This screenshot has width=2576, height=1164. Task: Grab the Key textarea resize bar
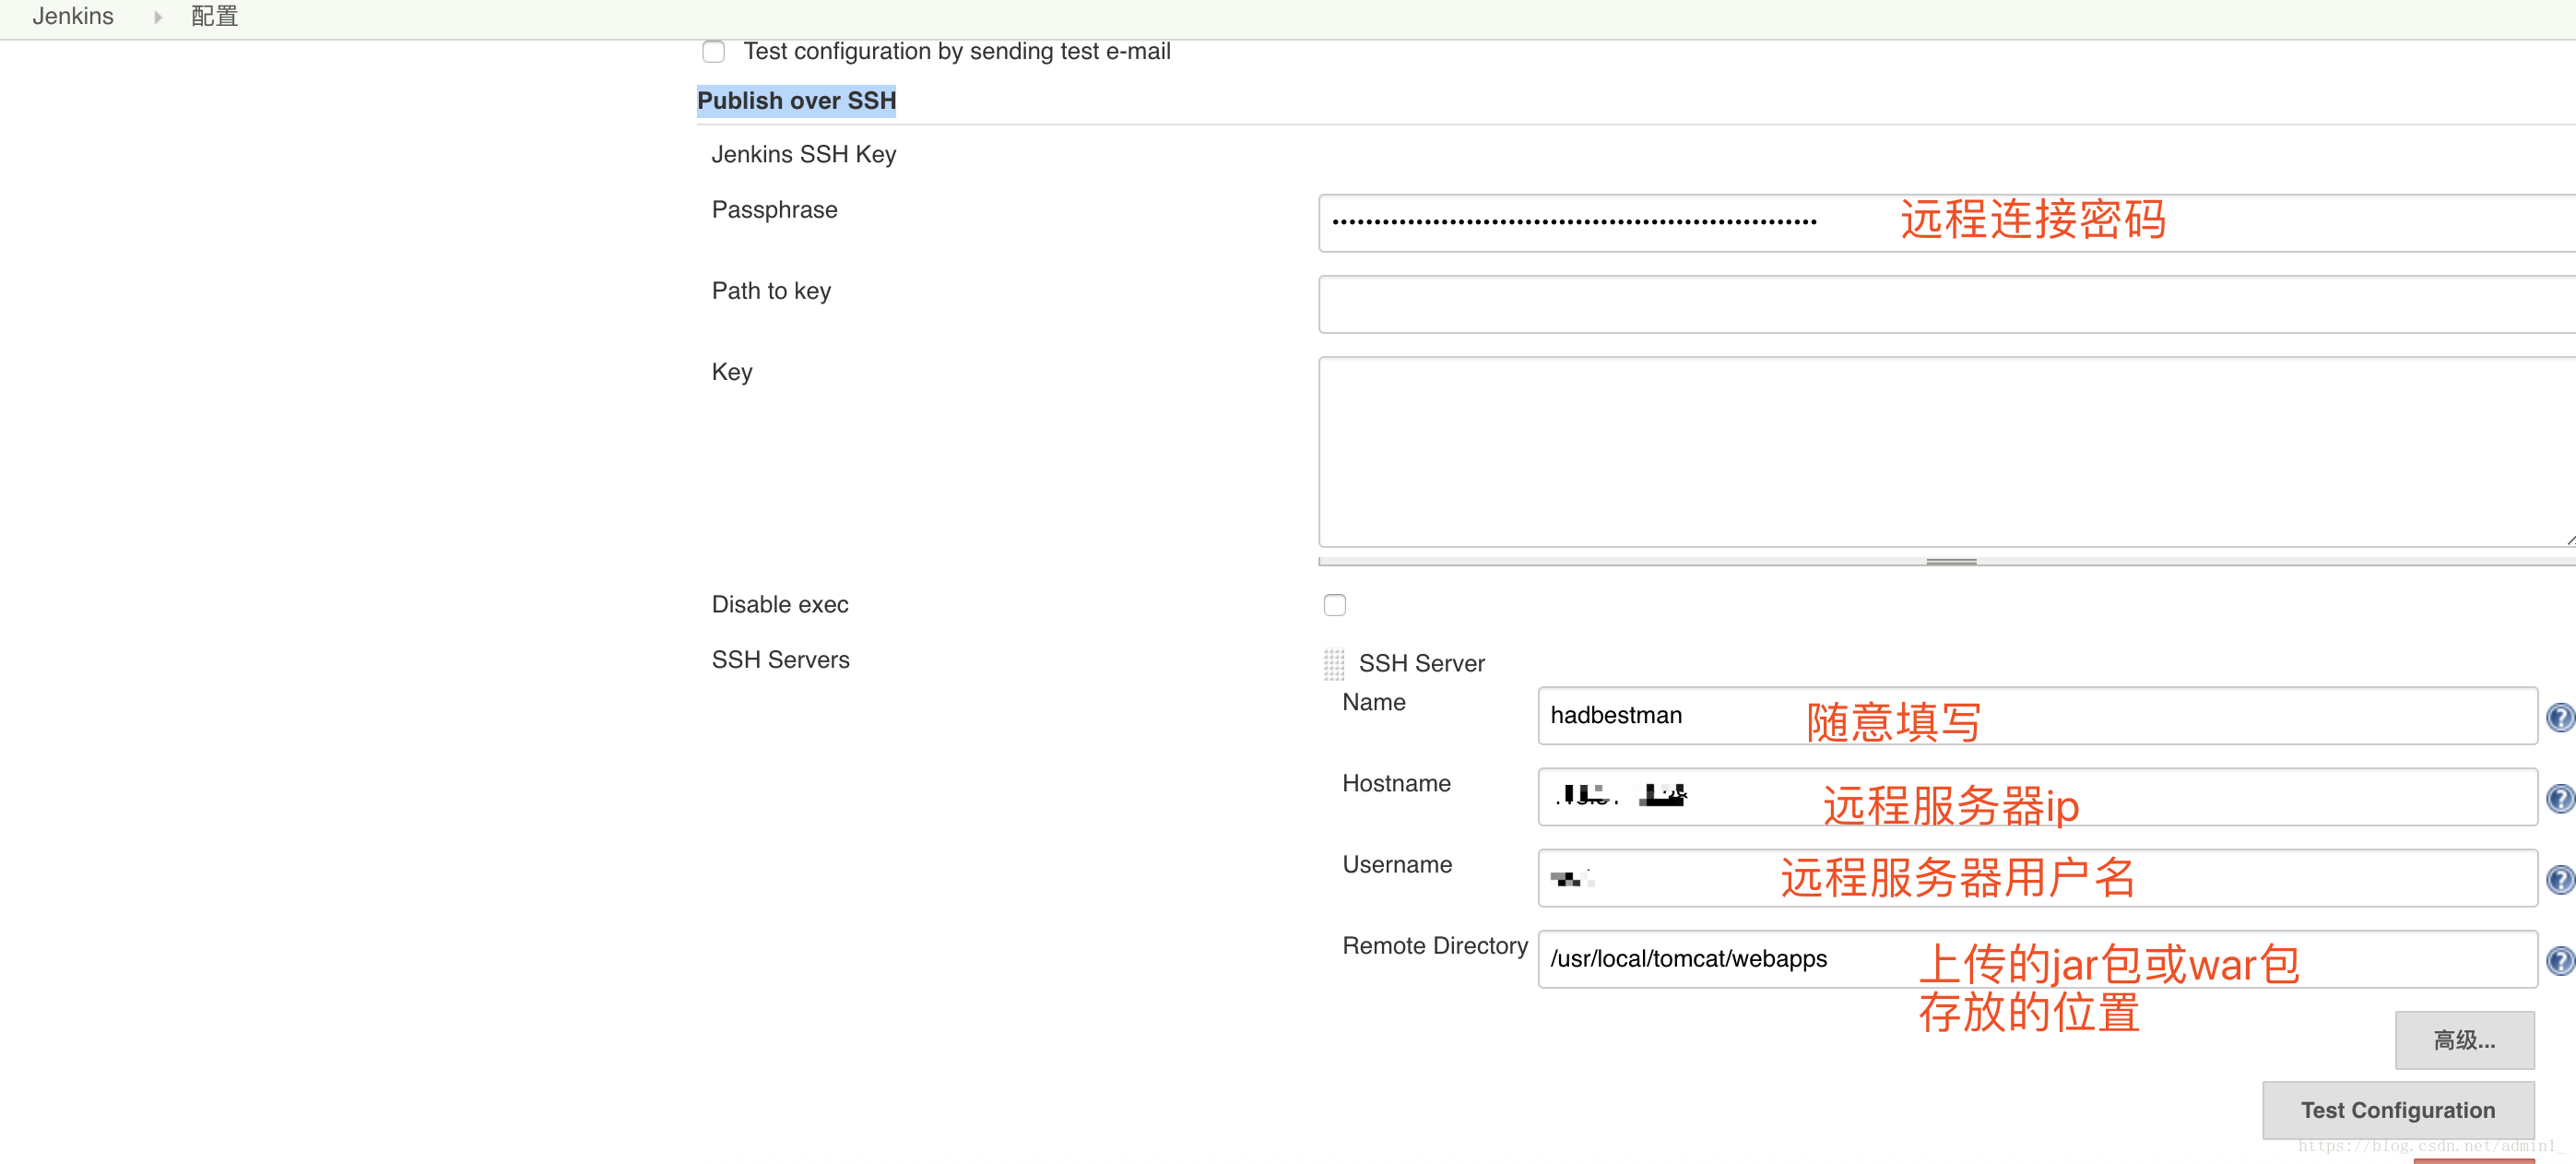[x=1950, y=561]
